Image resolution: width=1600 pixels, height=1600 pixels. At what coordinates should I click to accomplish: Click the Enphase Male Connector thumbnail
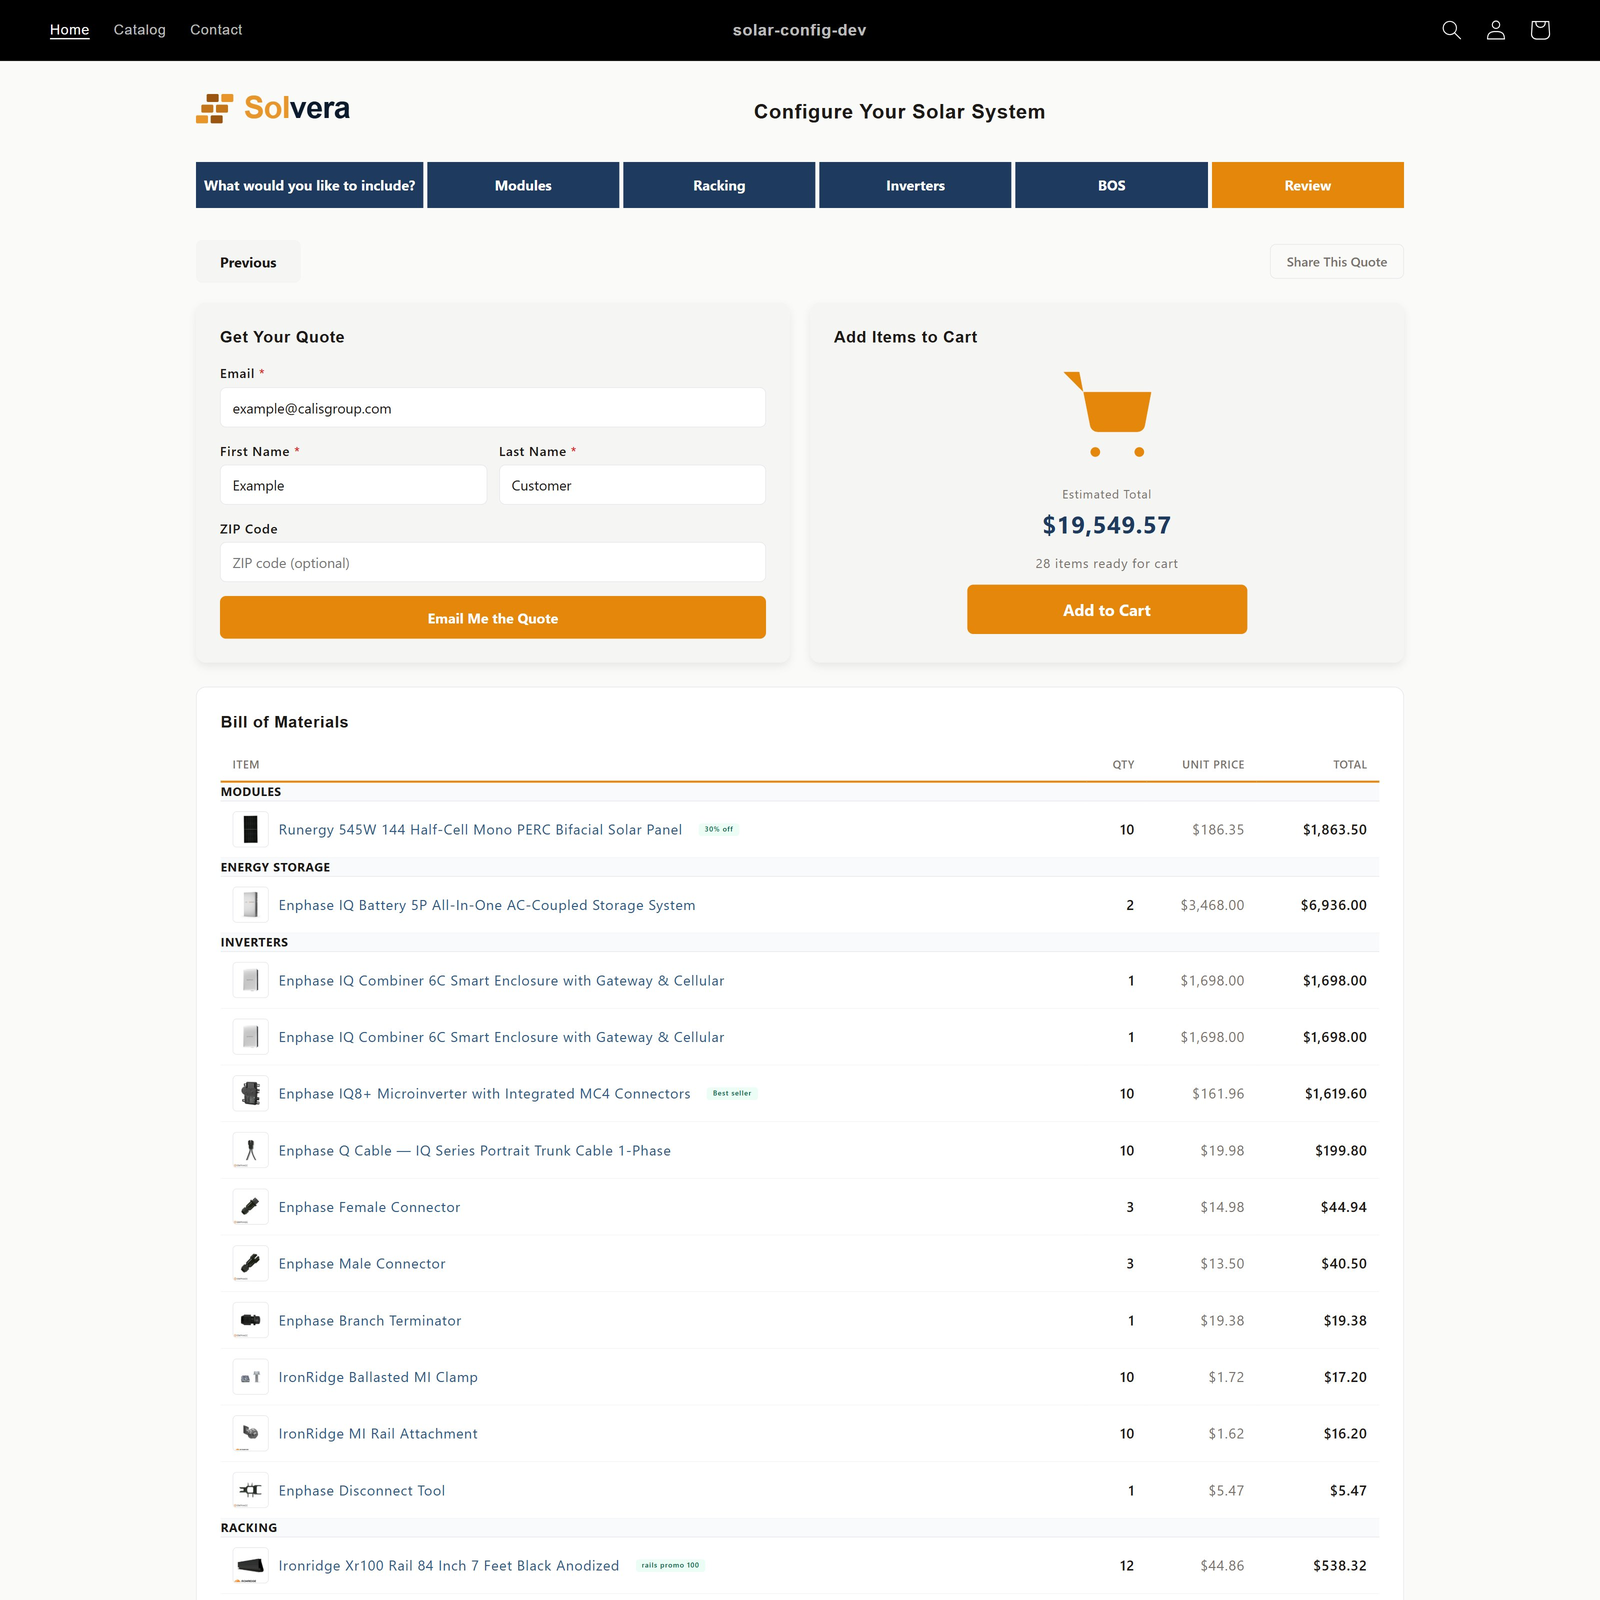(251, 1264)
